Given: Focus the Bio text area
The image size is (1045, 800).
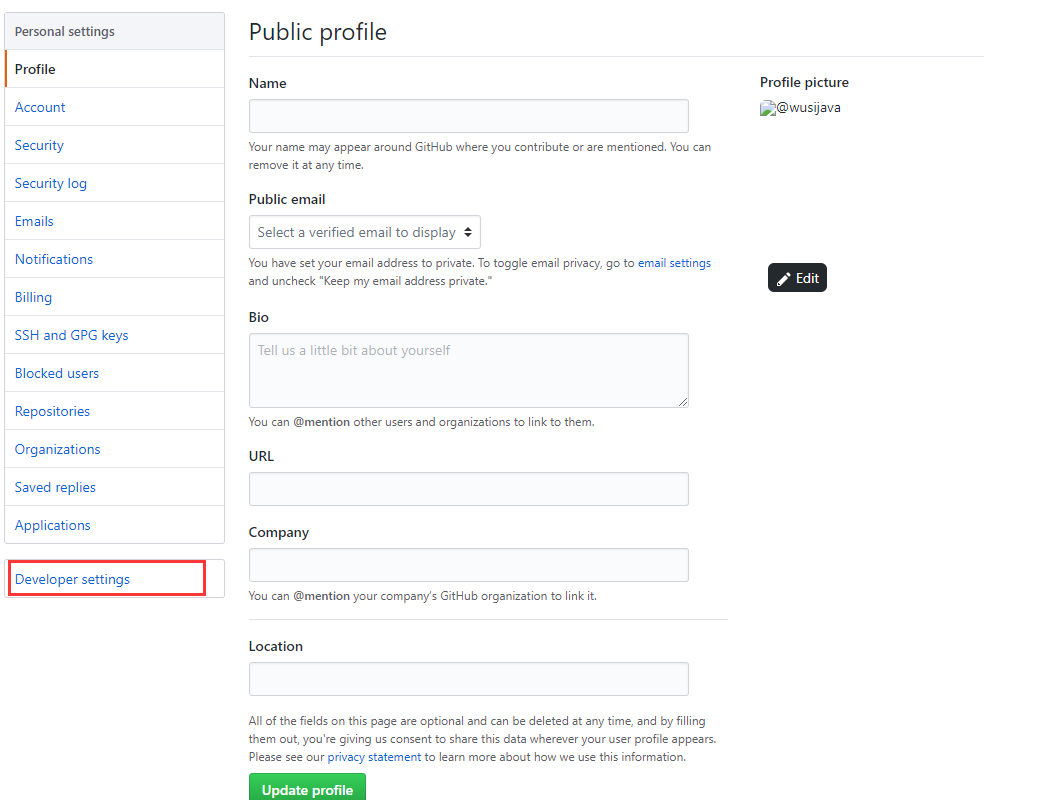Looking at the screenshot, I should coord(468,370).
